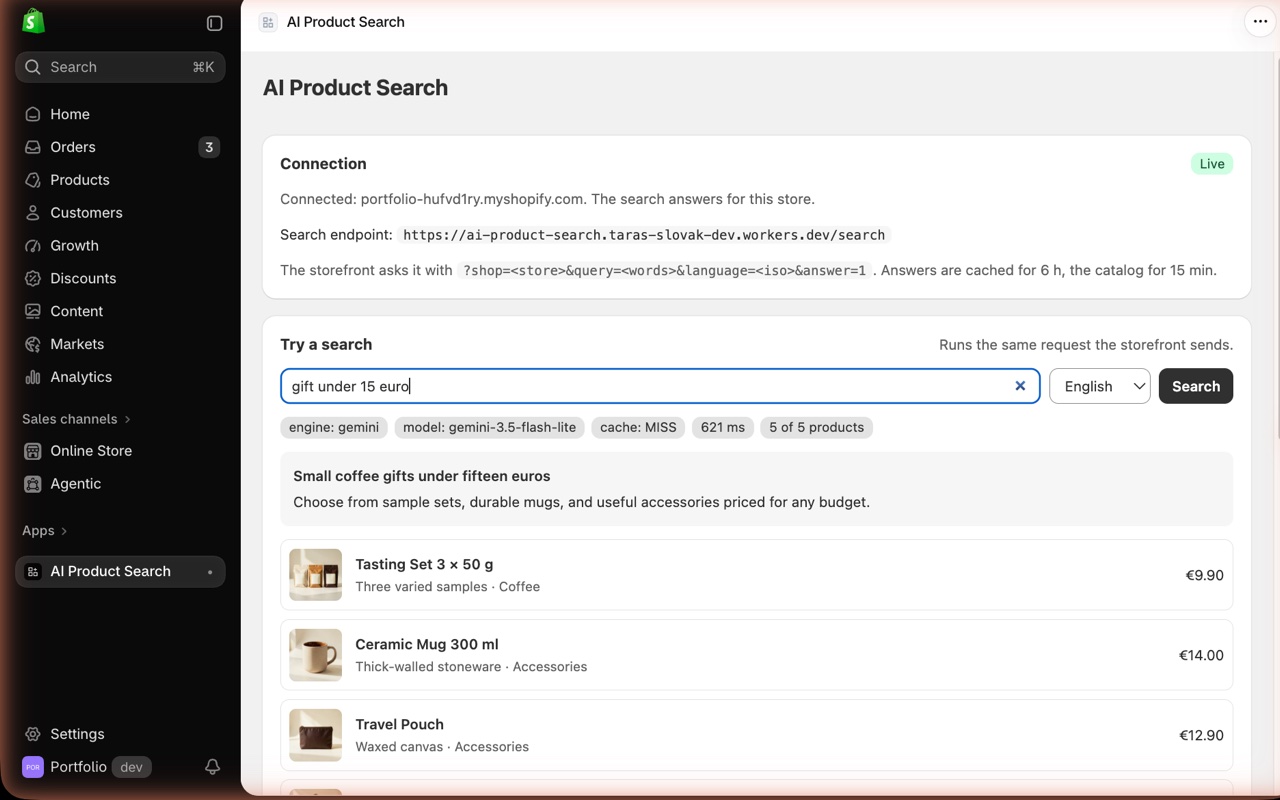Image resolution: width=1280 pixels, height=800 pixels.
Task: Click the Customers person icon
Action: (x=33, y=213)
